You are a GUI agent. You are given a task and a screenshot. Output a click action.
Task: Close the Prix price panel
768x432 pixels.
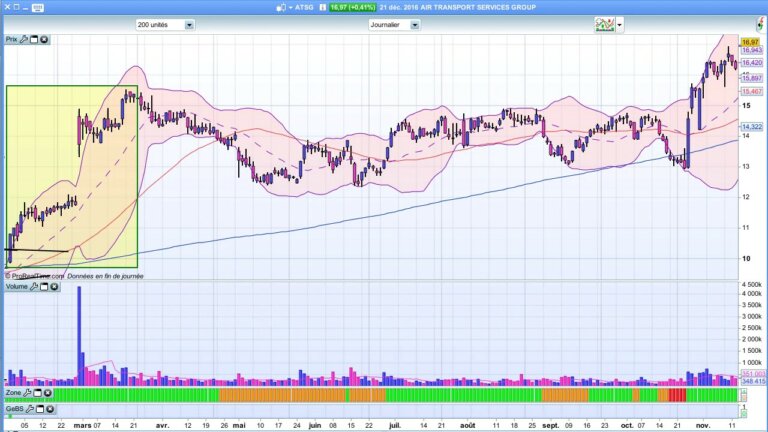pos(44,40)
